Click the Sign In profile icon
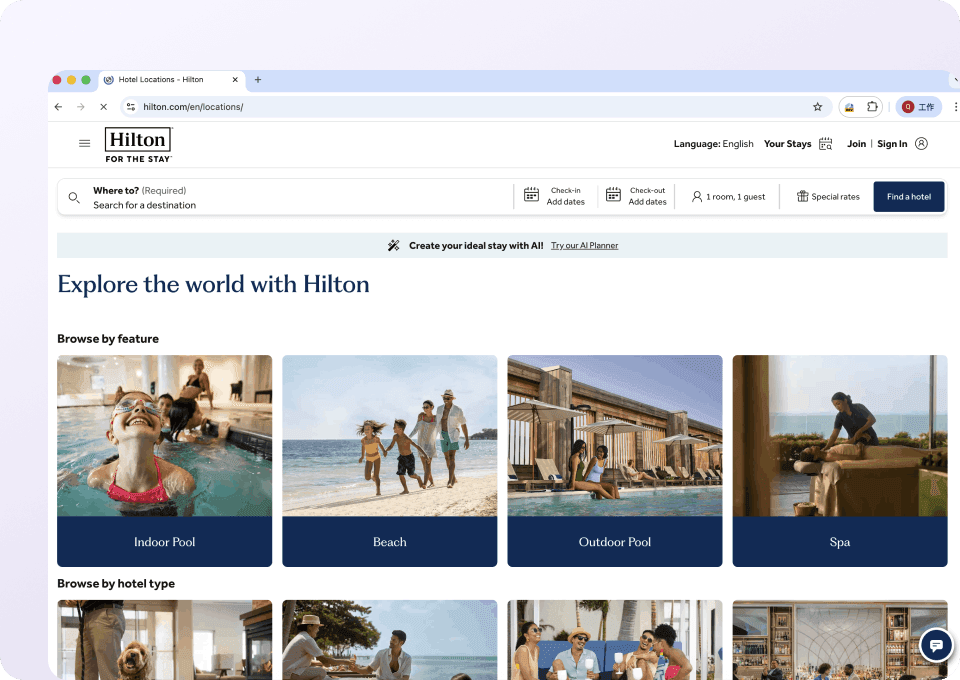 tap(921, 144)
